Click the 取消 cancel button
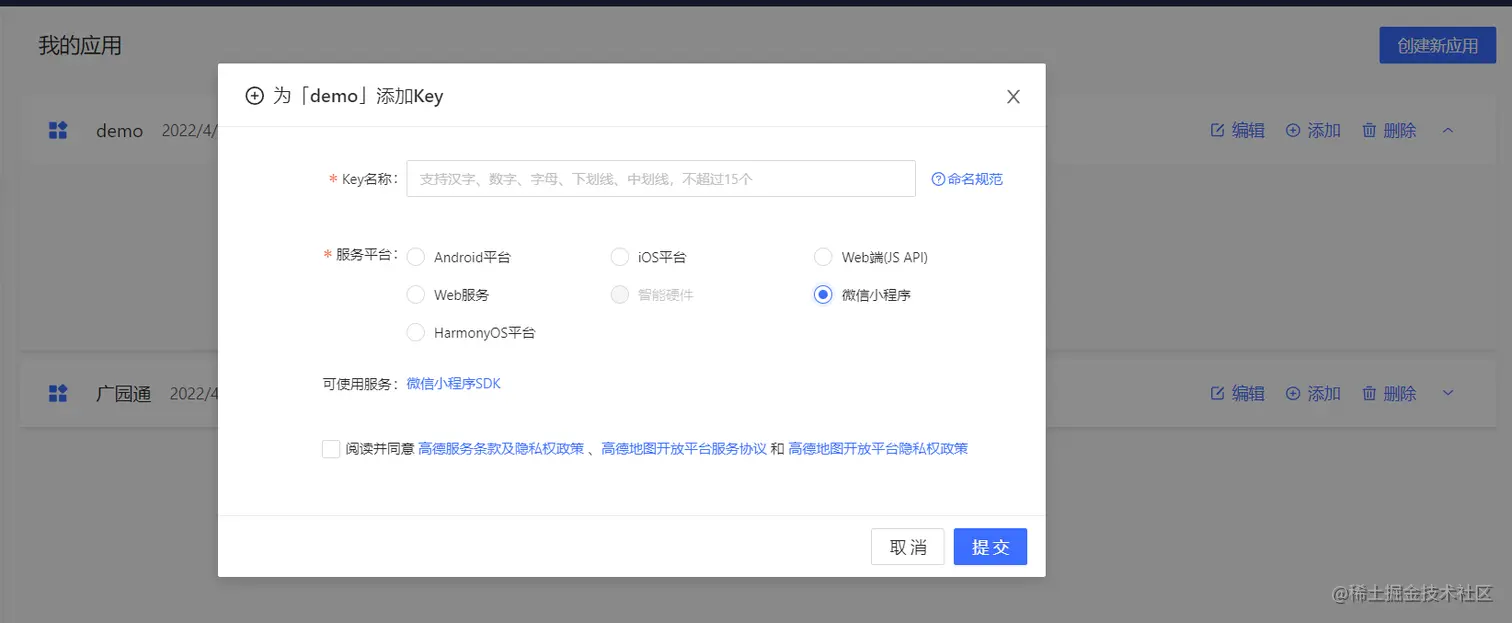The height and width of the screenshot is (623, 1512). click(908, 547)
